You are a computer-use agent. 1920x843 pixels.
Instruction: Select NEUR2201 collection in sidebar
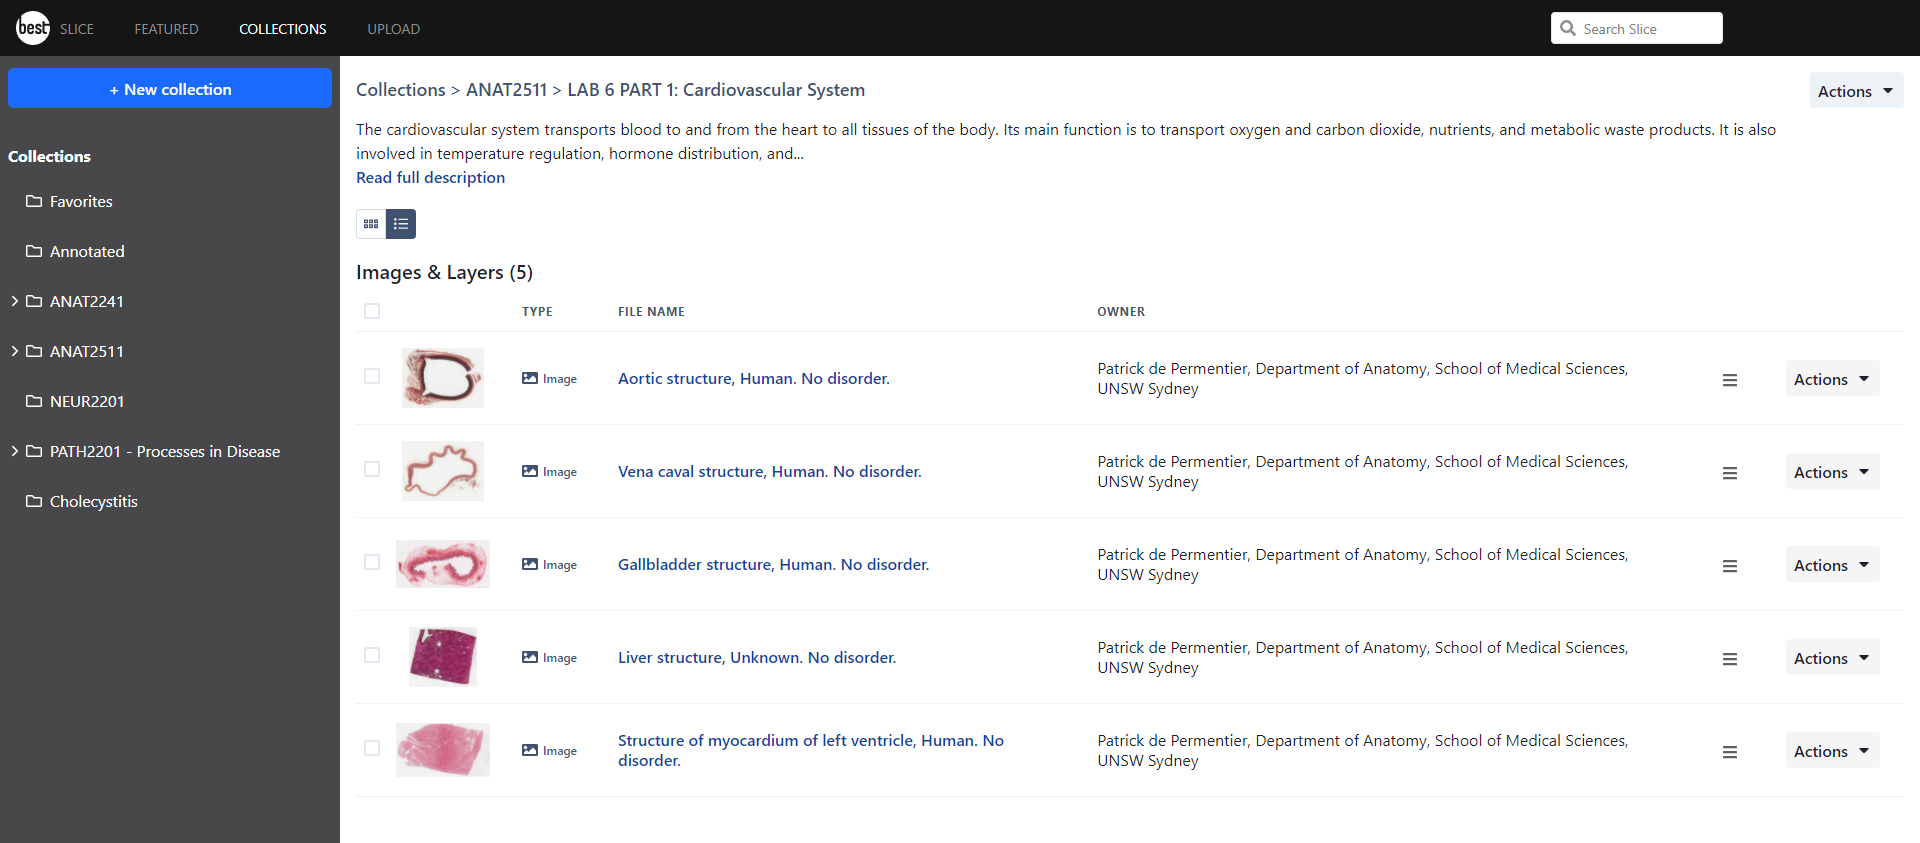tap(87, 401)
